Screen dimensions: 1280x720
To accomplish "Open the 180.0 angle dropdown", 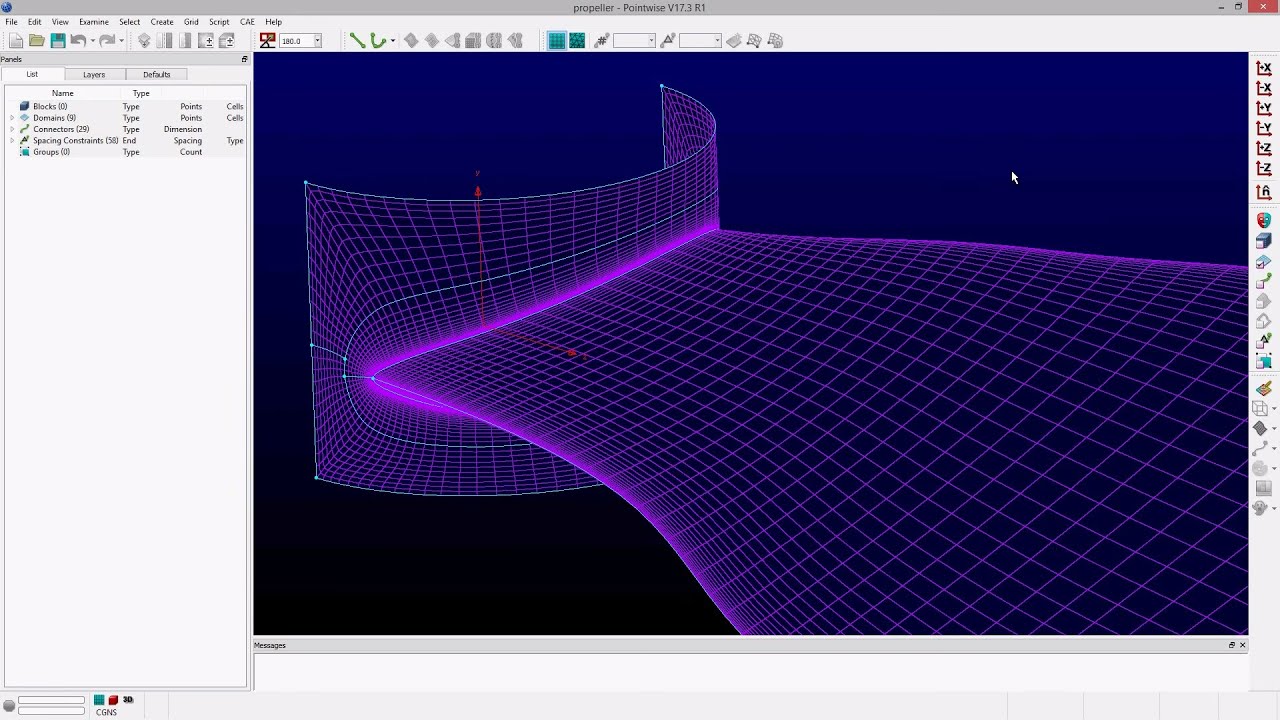I will pos(317,41).
